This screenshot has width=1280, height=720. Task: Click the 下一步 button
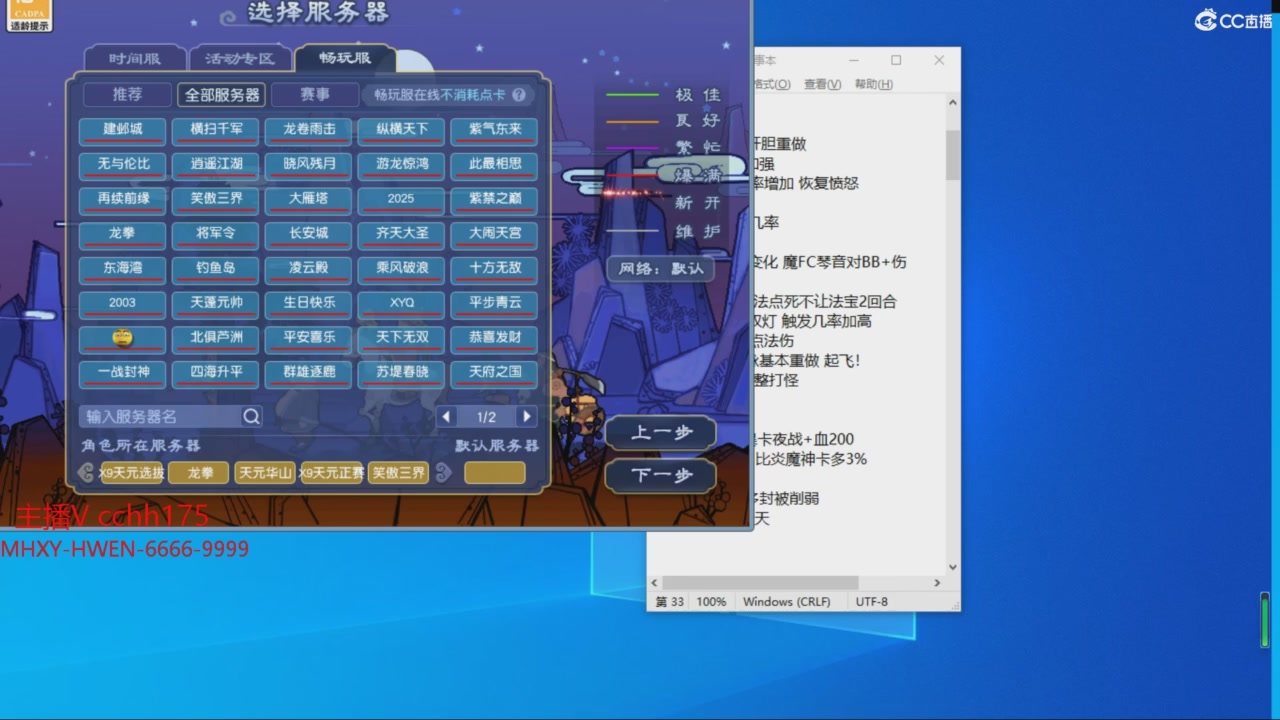[x=661, y=476]
